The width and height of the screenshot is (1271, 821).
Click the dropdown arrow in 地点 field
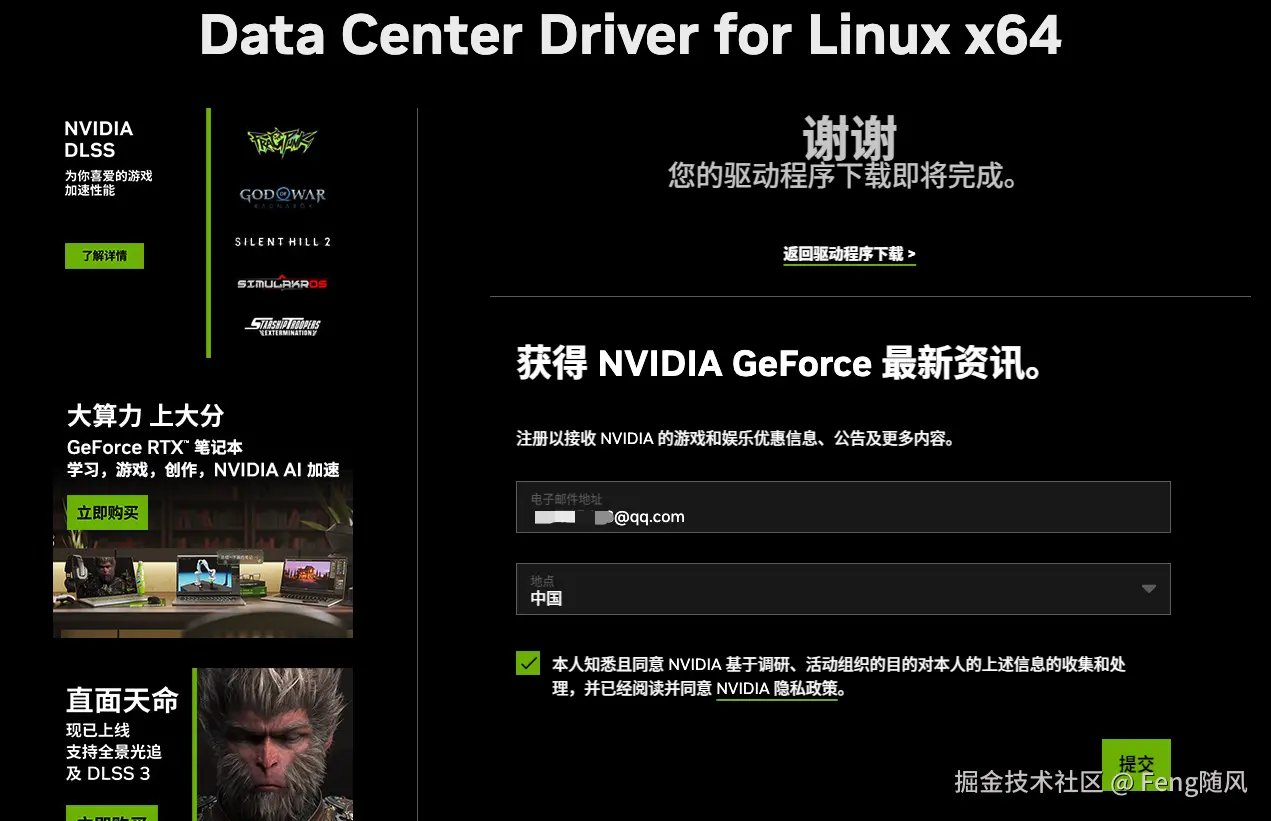(1149, 589)
